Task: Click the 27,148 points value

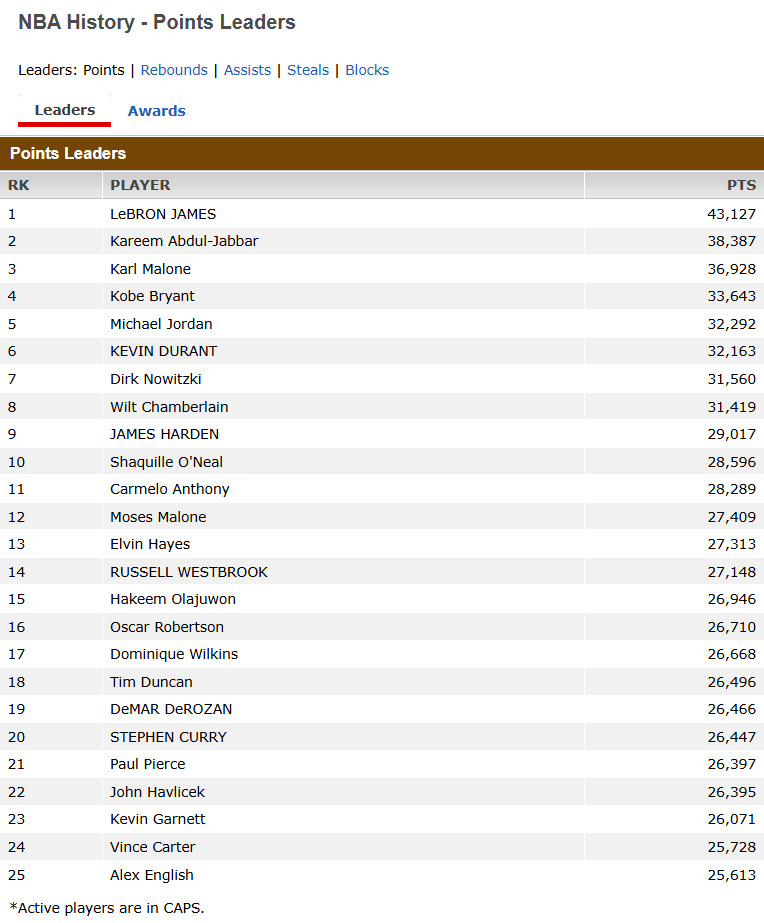Action: (x=732, y=572)
